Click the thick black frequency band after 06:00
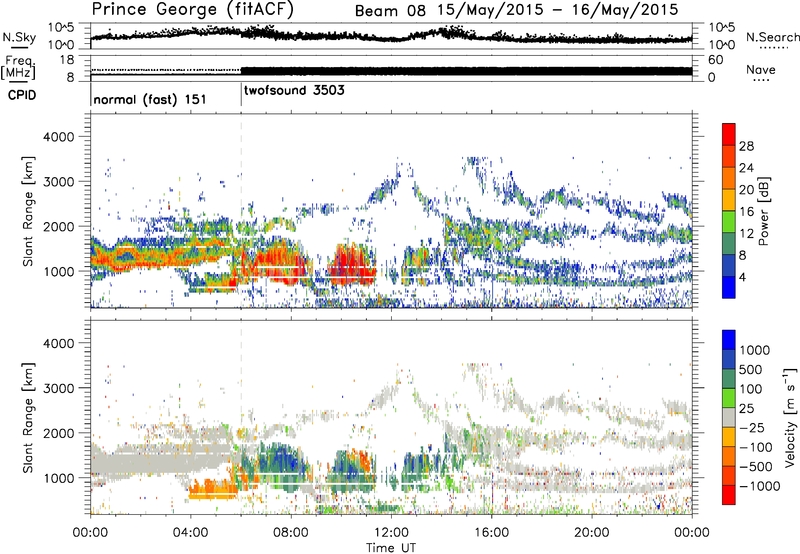Screen dimensions: 800x554 click(466, 71)
